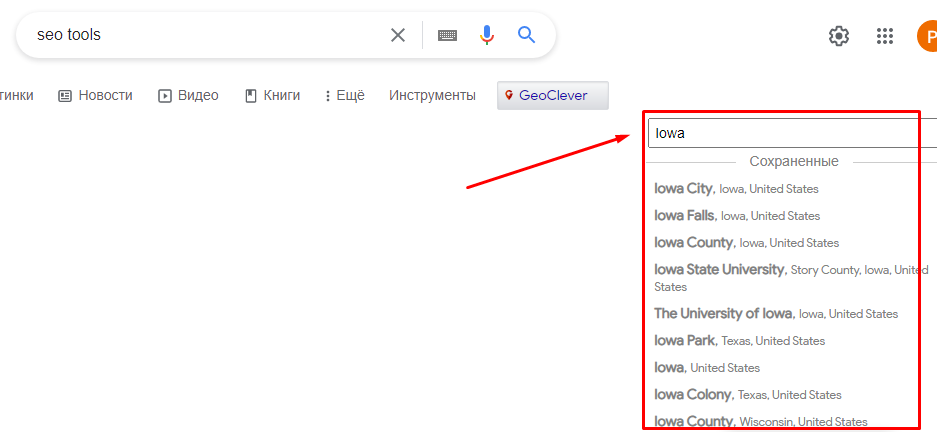Screen dimensions: 937x432
Task: Open Google apps grid icon
Action: point(885,36)
